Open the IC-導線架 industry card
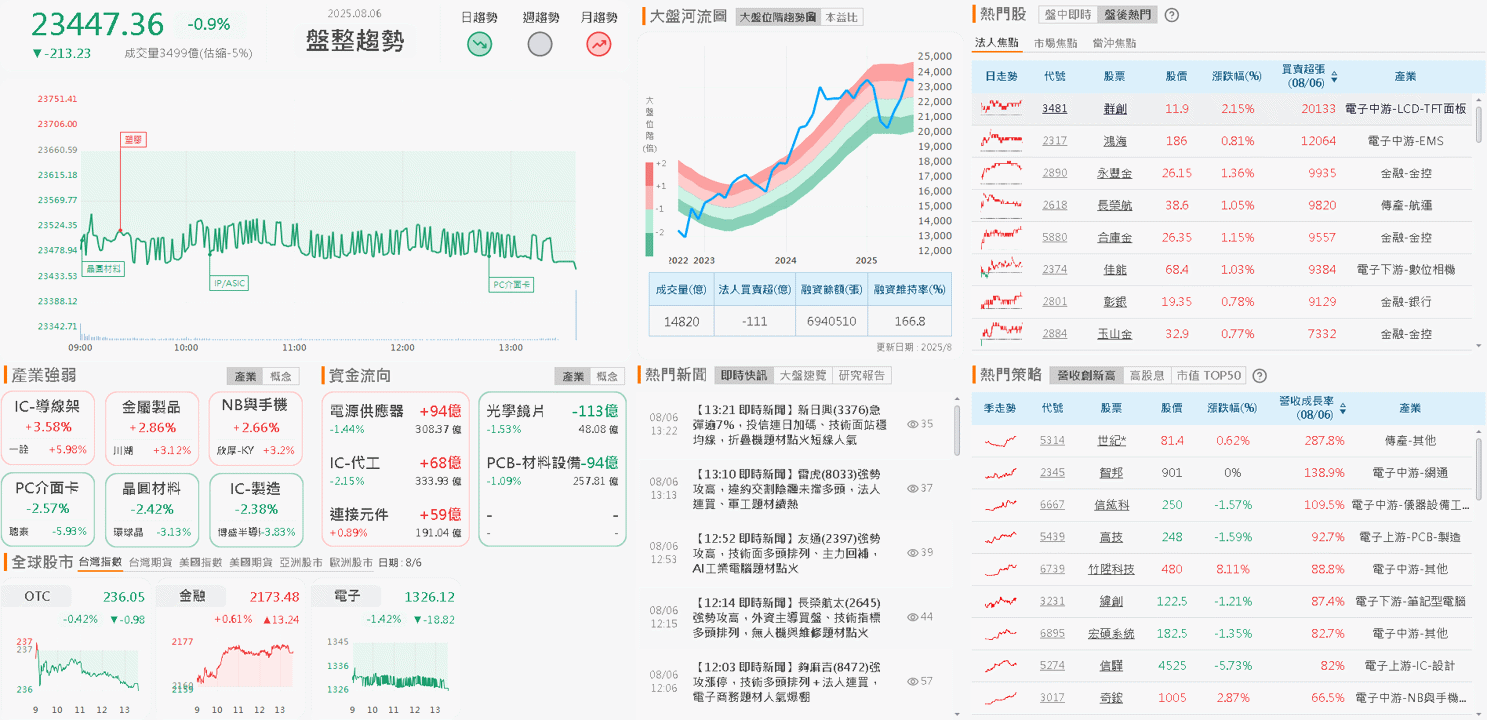1487x720 pixels. pyautogui.click(x=47, y=428)
